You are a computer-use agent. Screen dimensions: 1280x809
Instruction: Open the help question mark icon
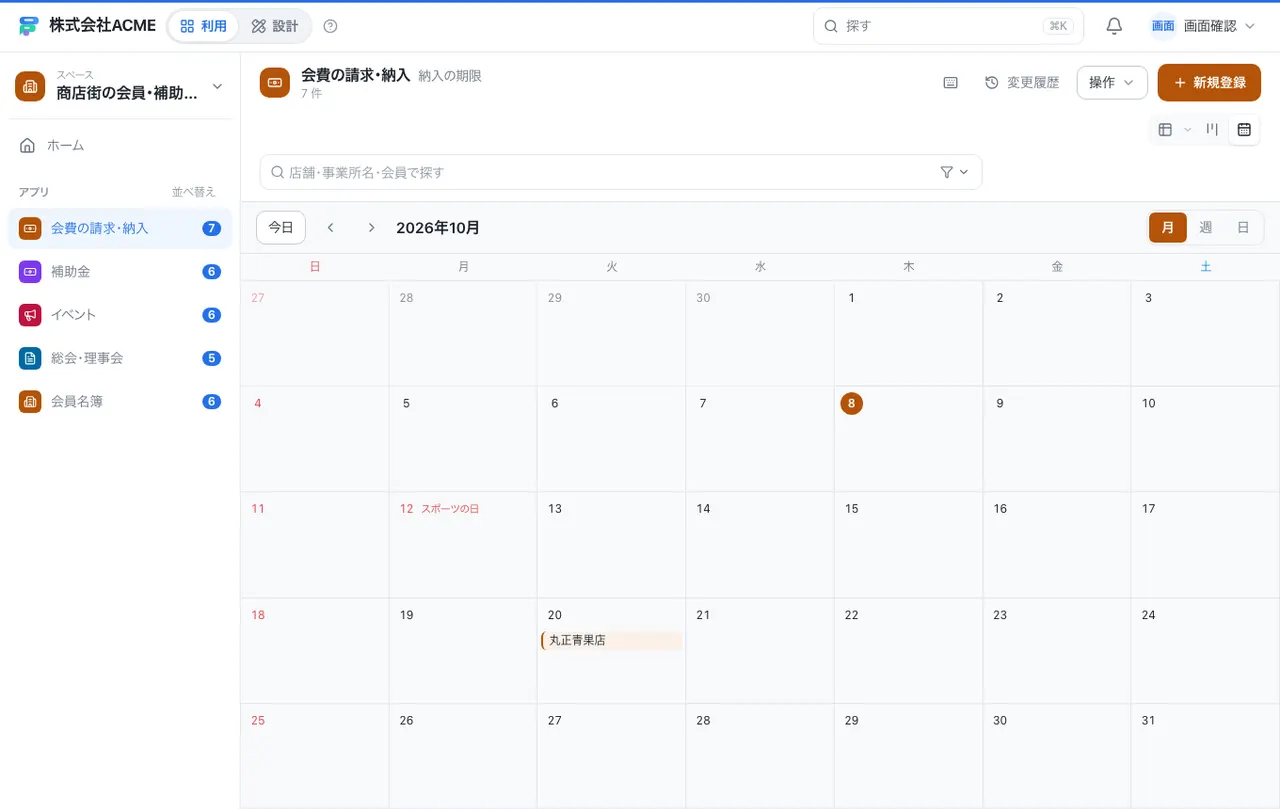[331, 26]
